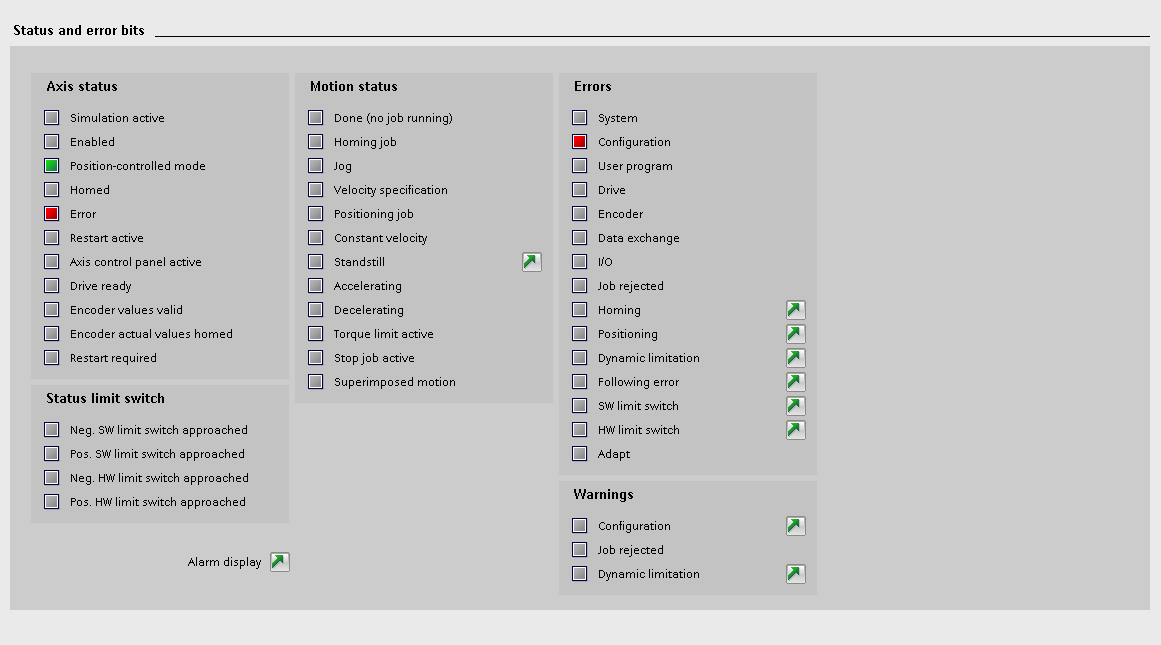
Task: Open HW limit switch error arrow
Action: pyautogui.click(x=796, y=430)
